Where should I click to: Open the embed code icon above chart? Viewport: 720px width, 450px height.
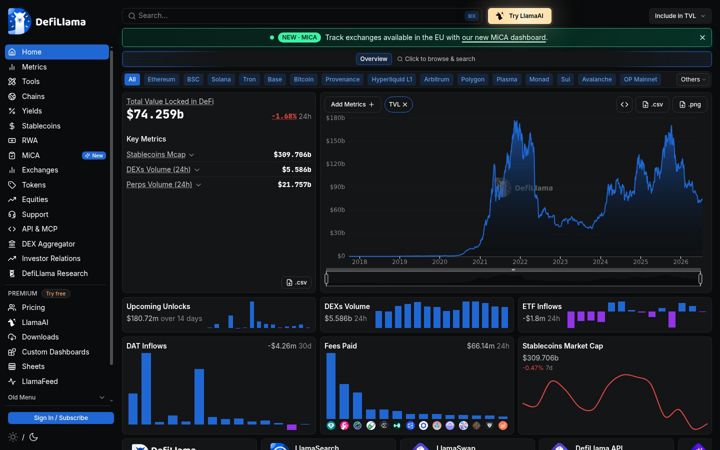[x=624, y=105]
